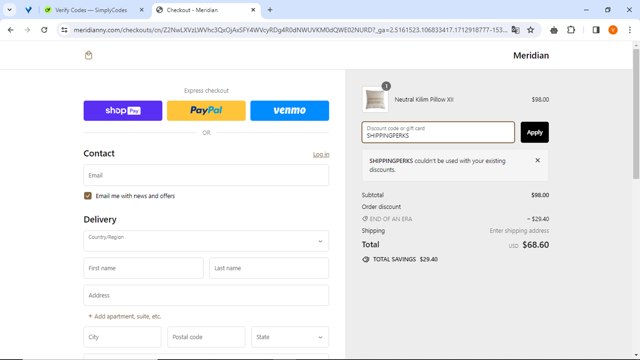Open the tab search chevron
Screen dimensions: 640x360
click(9, 10)
